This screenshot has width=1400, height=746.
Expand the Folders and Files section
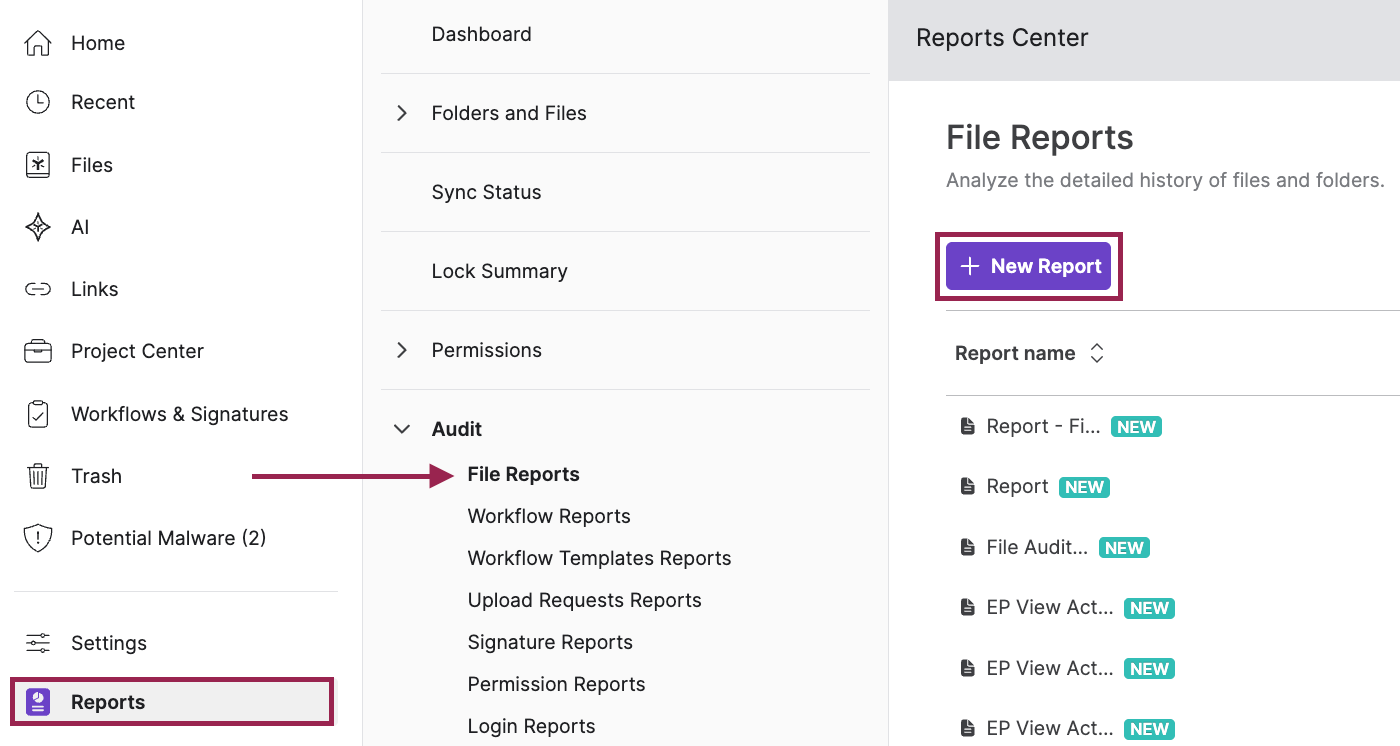coord(402,113)
